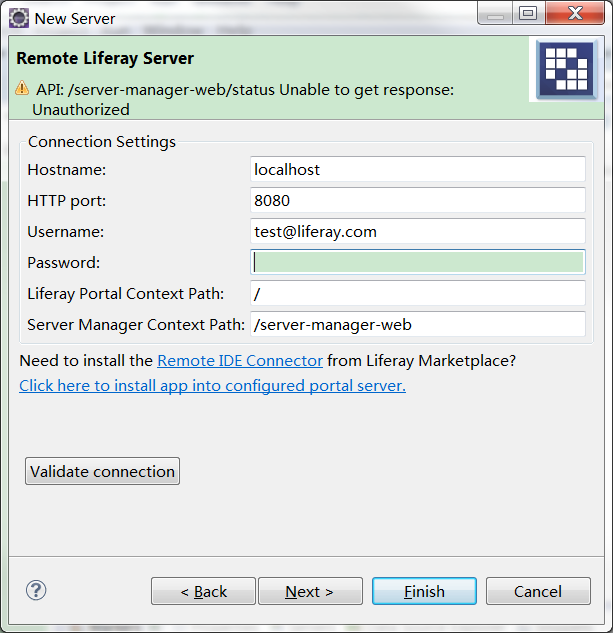Click the help question mark icon
The height and width of the screenshot is (633, 613).
pos(36,590)
